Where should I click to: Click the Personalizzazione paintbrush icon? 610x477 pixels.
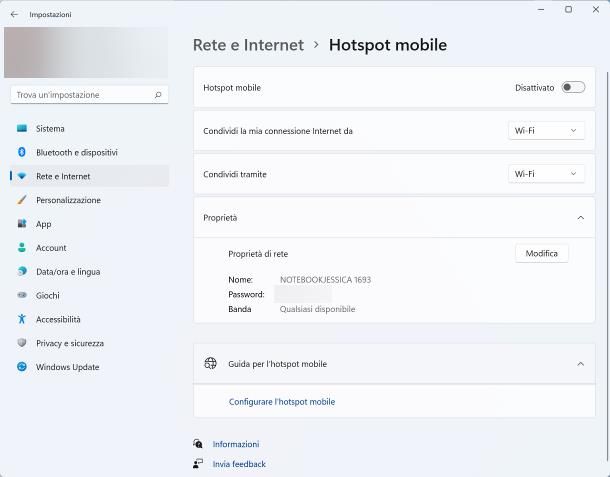tap(22, 200)
